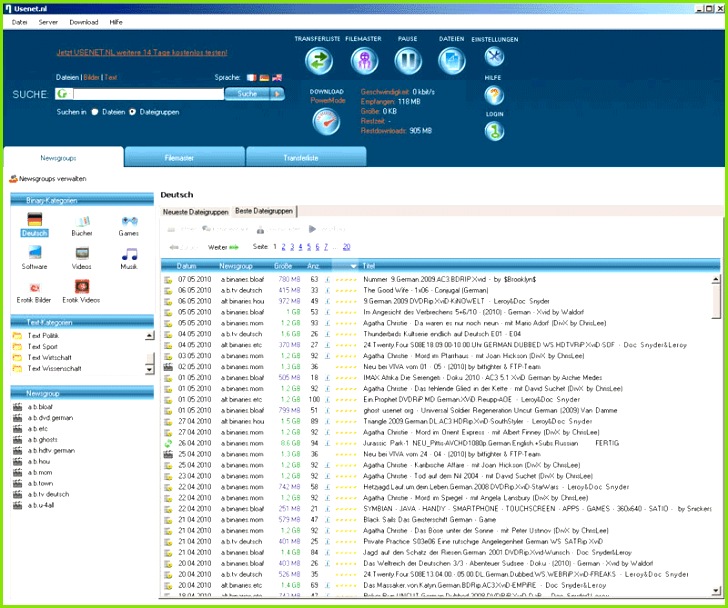Viewport: 728px width, 608px height.
Task: Click sort arrow in rating column header
Action: [352, 266]
